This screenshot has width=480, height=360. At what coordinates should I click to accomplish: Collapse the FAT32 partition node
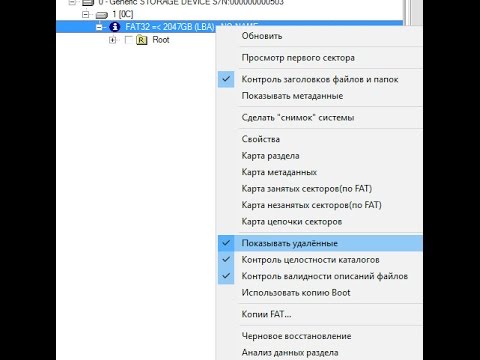99,27
